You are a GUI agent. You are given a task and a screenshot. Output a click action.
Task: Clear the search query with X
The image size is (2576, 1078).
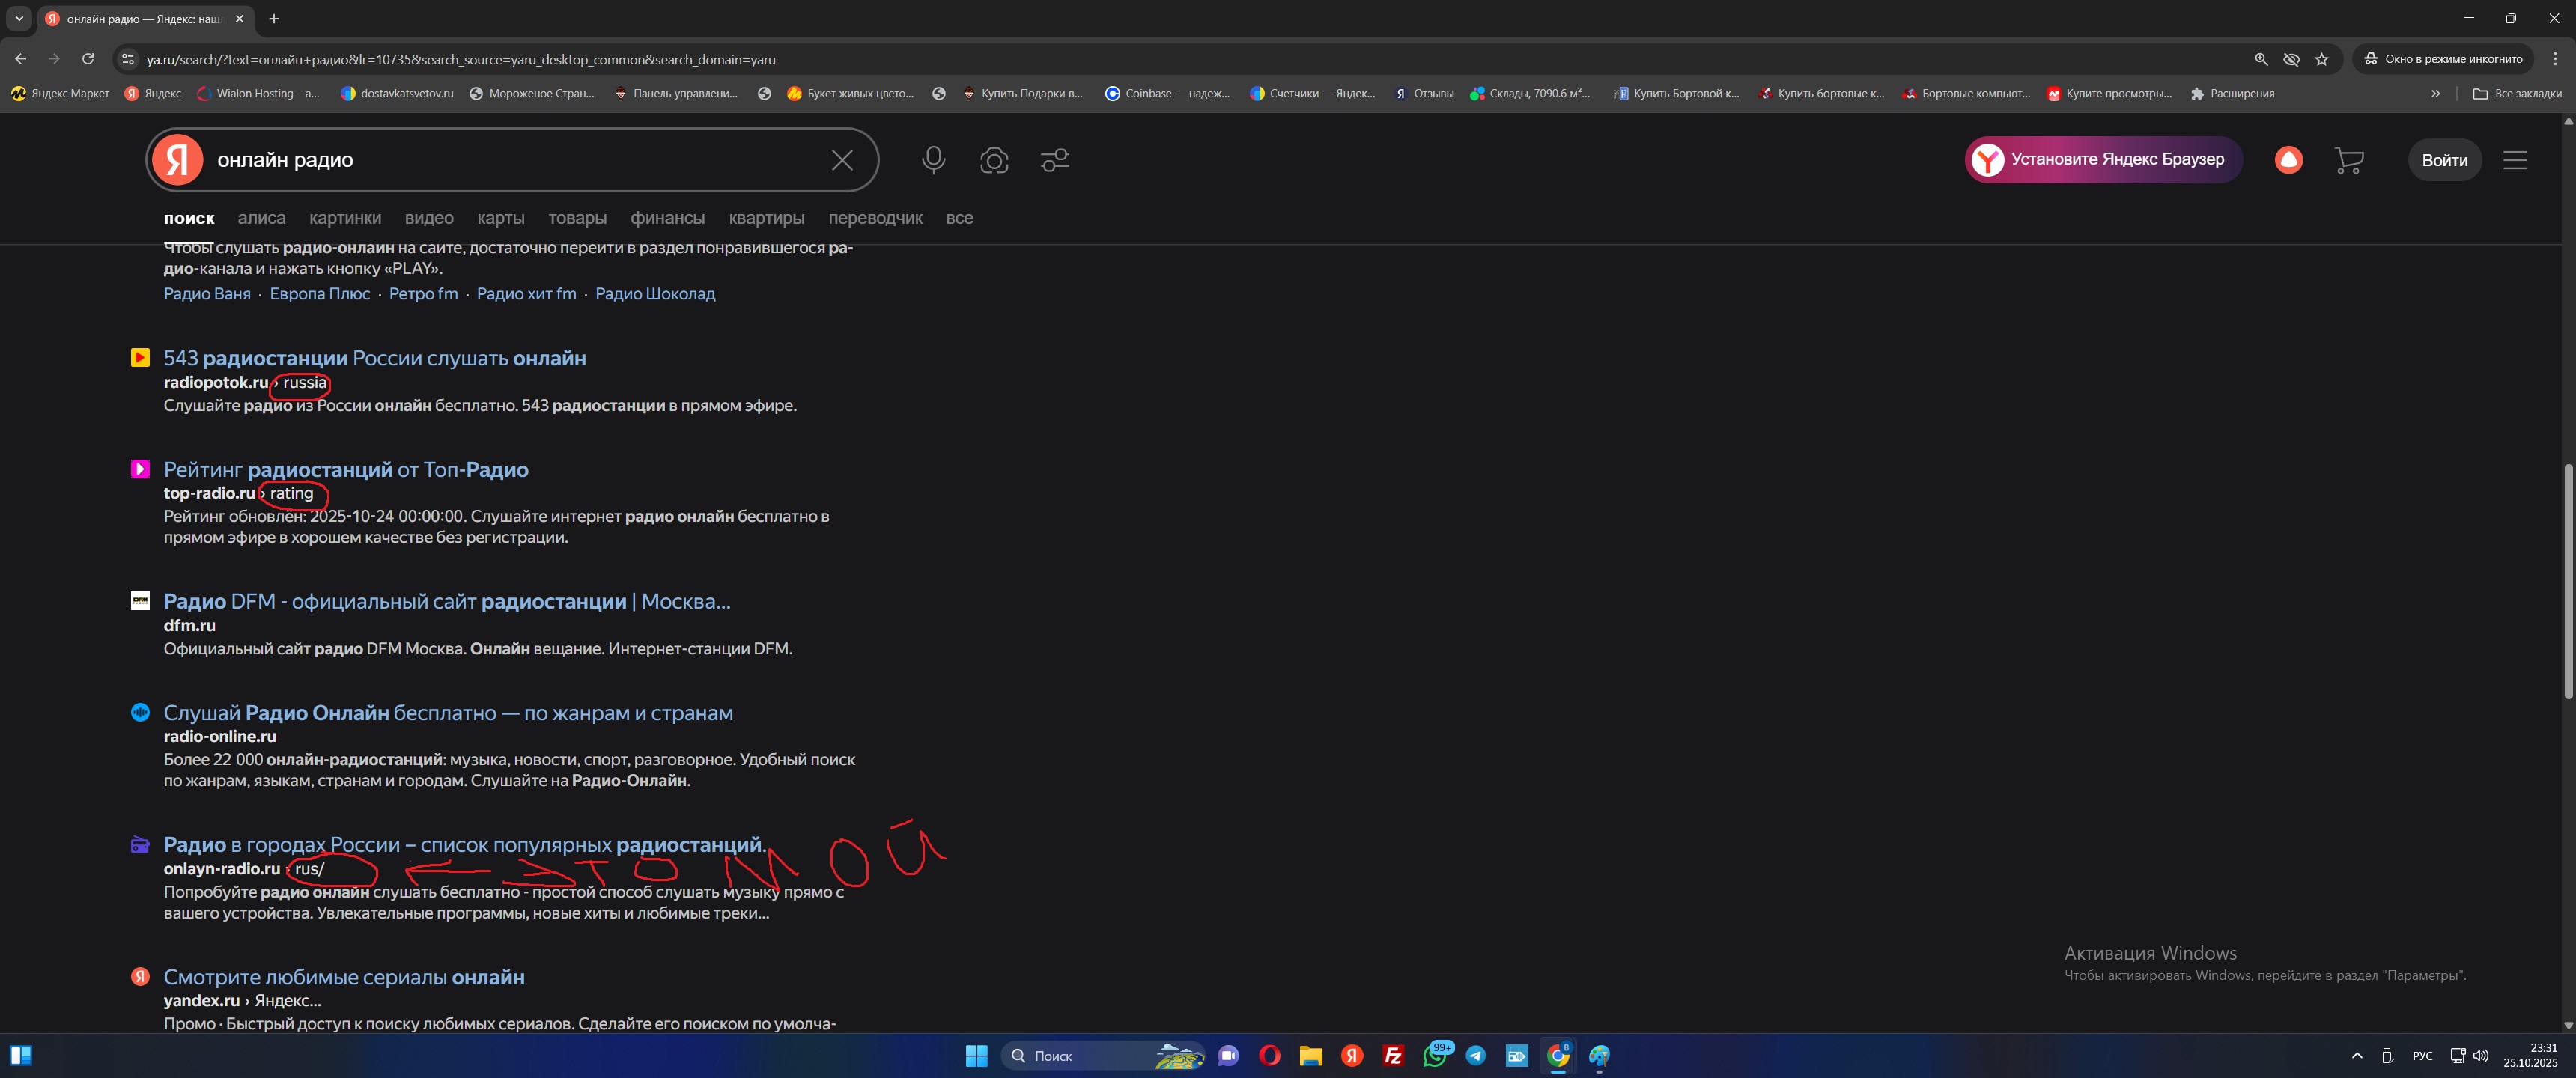click(x=842, y=160)
